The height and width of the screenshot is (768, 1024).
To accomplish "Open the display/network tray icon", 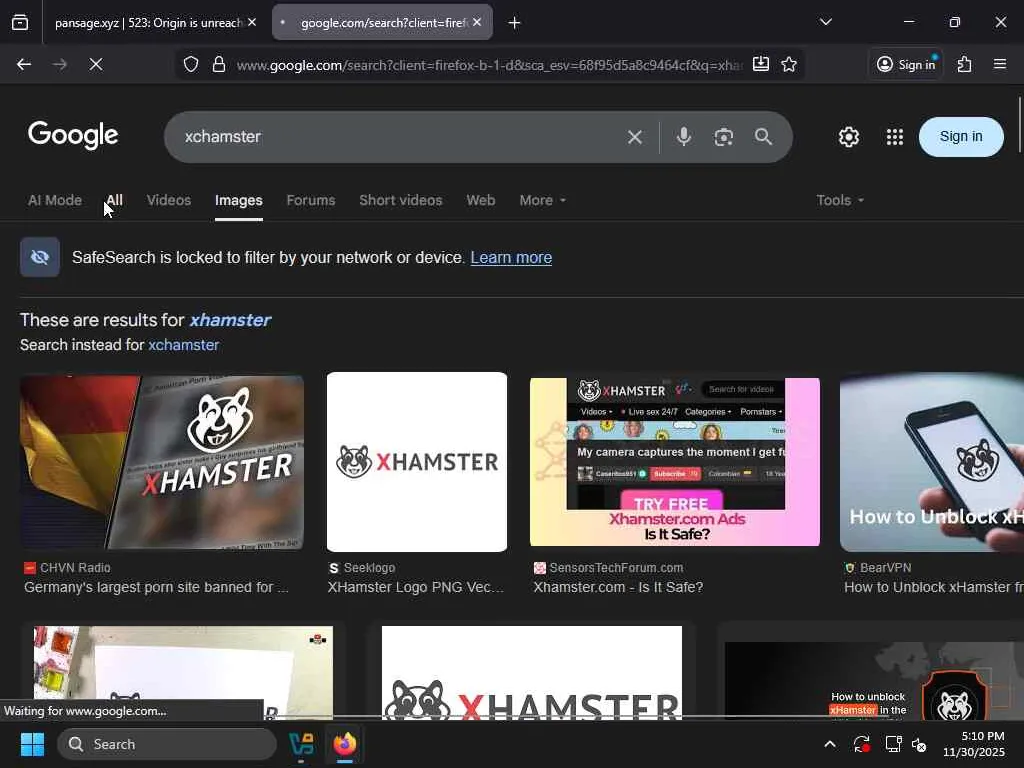I will pos(893,744).
